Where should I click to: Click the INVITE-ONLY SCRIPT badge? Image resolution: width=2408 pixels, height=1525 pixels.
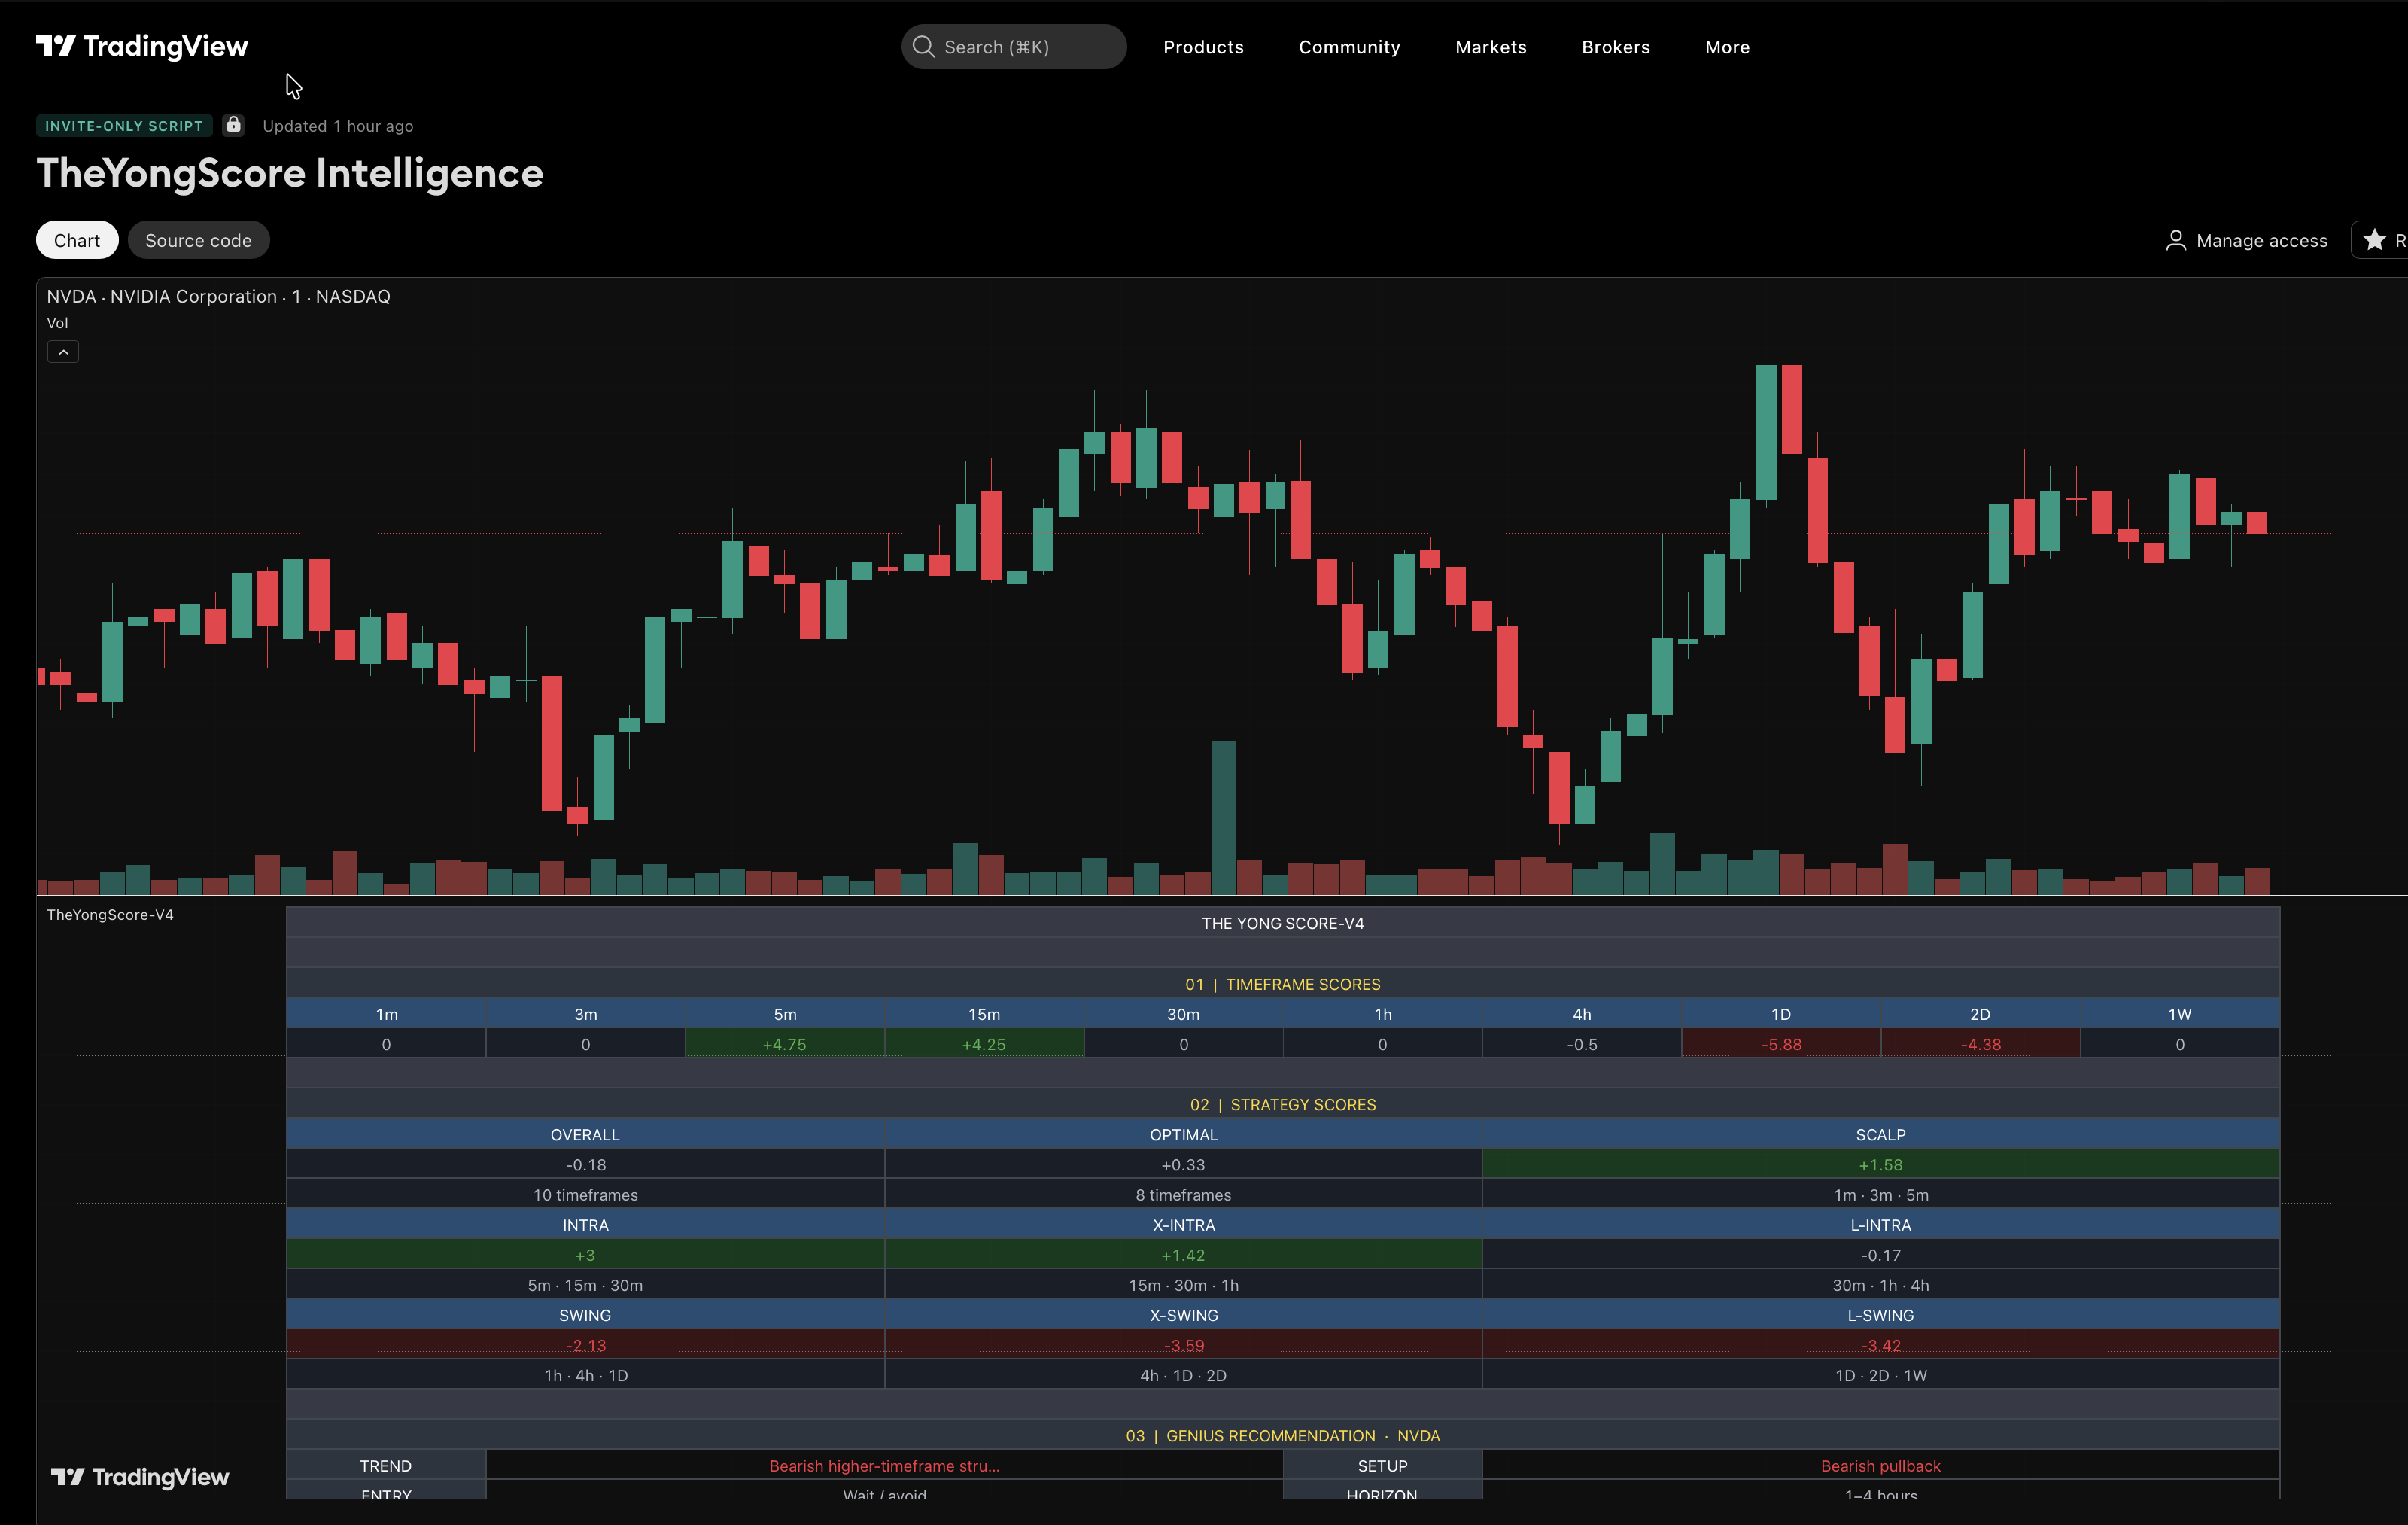coord(124,126)
